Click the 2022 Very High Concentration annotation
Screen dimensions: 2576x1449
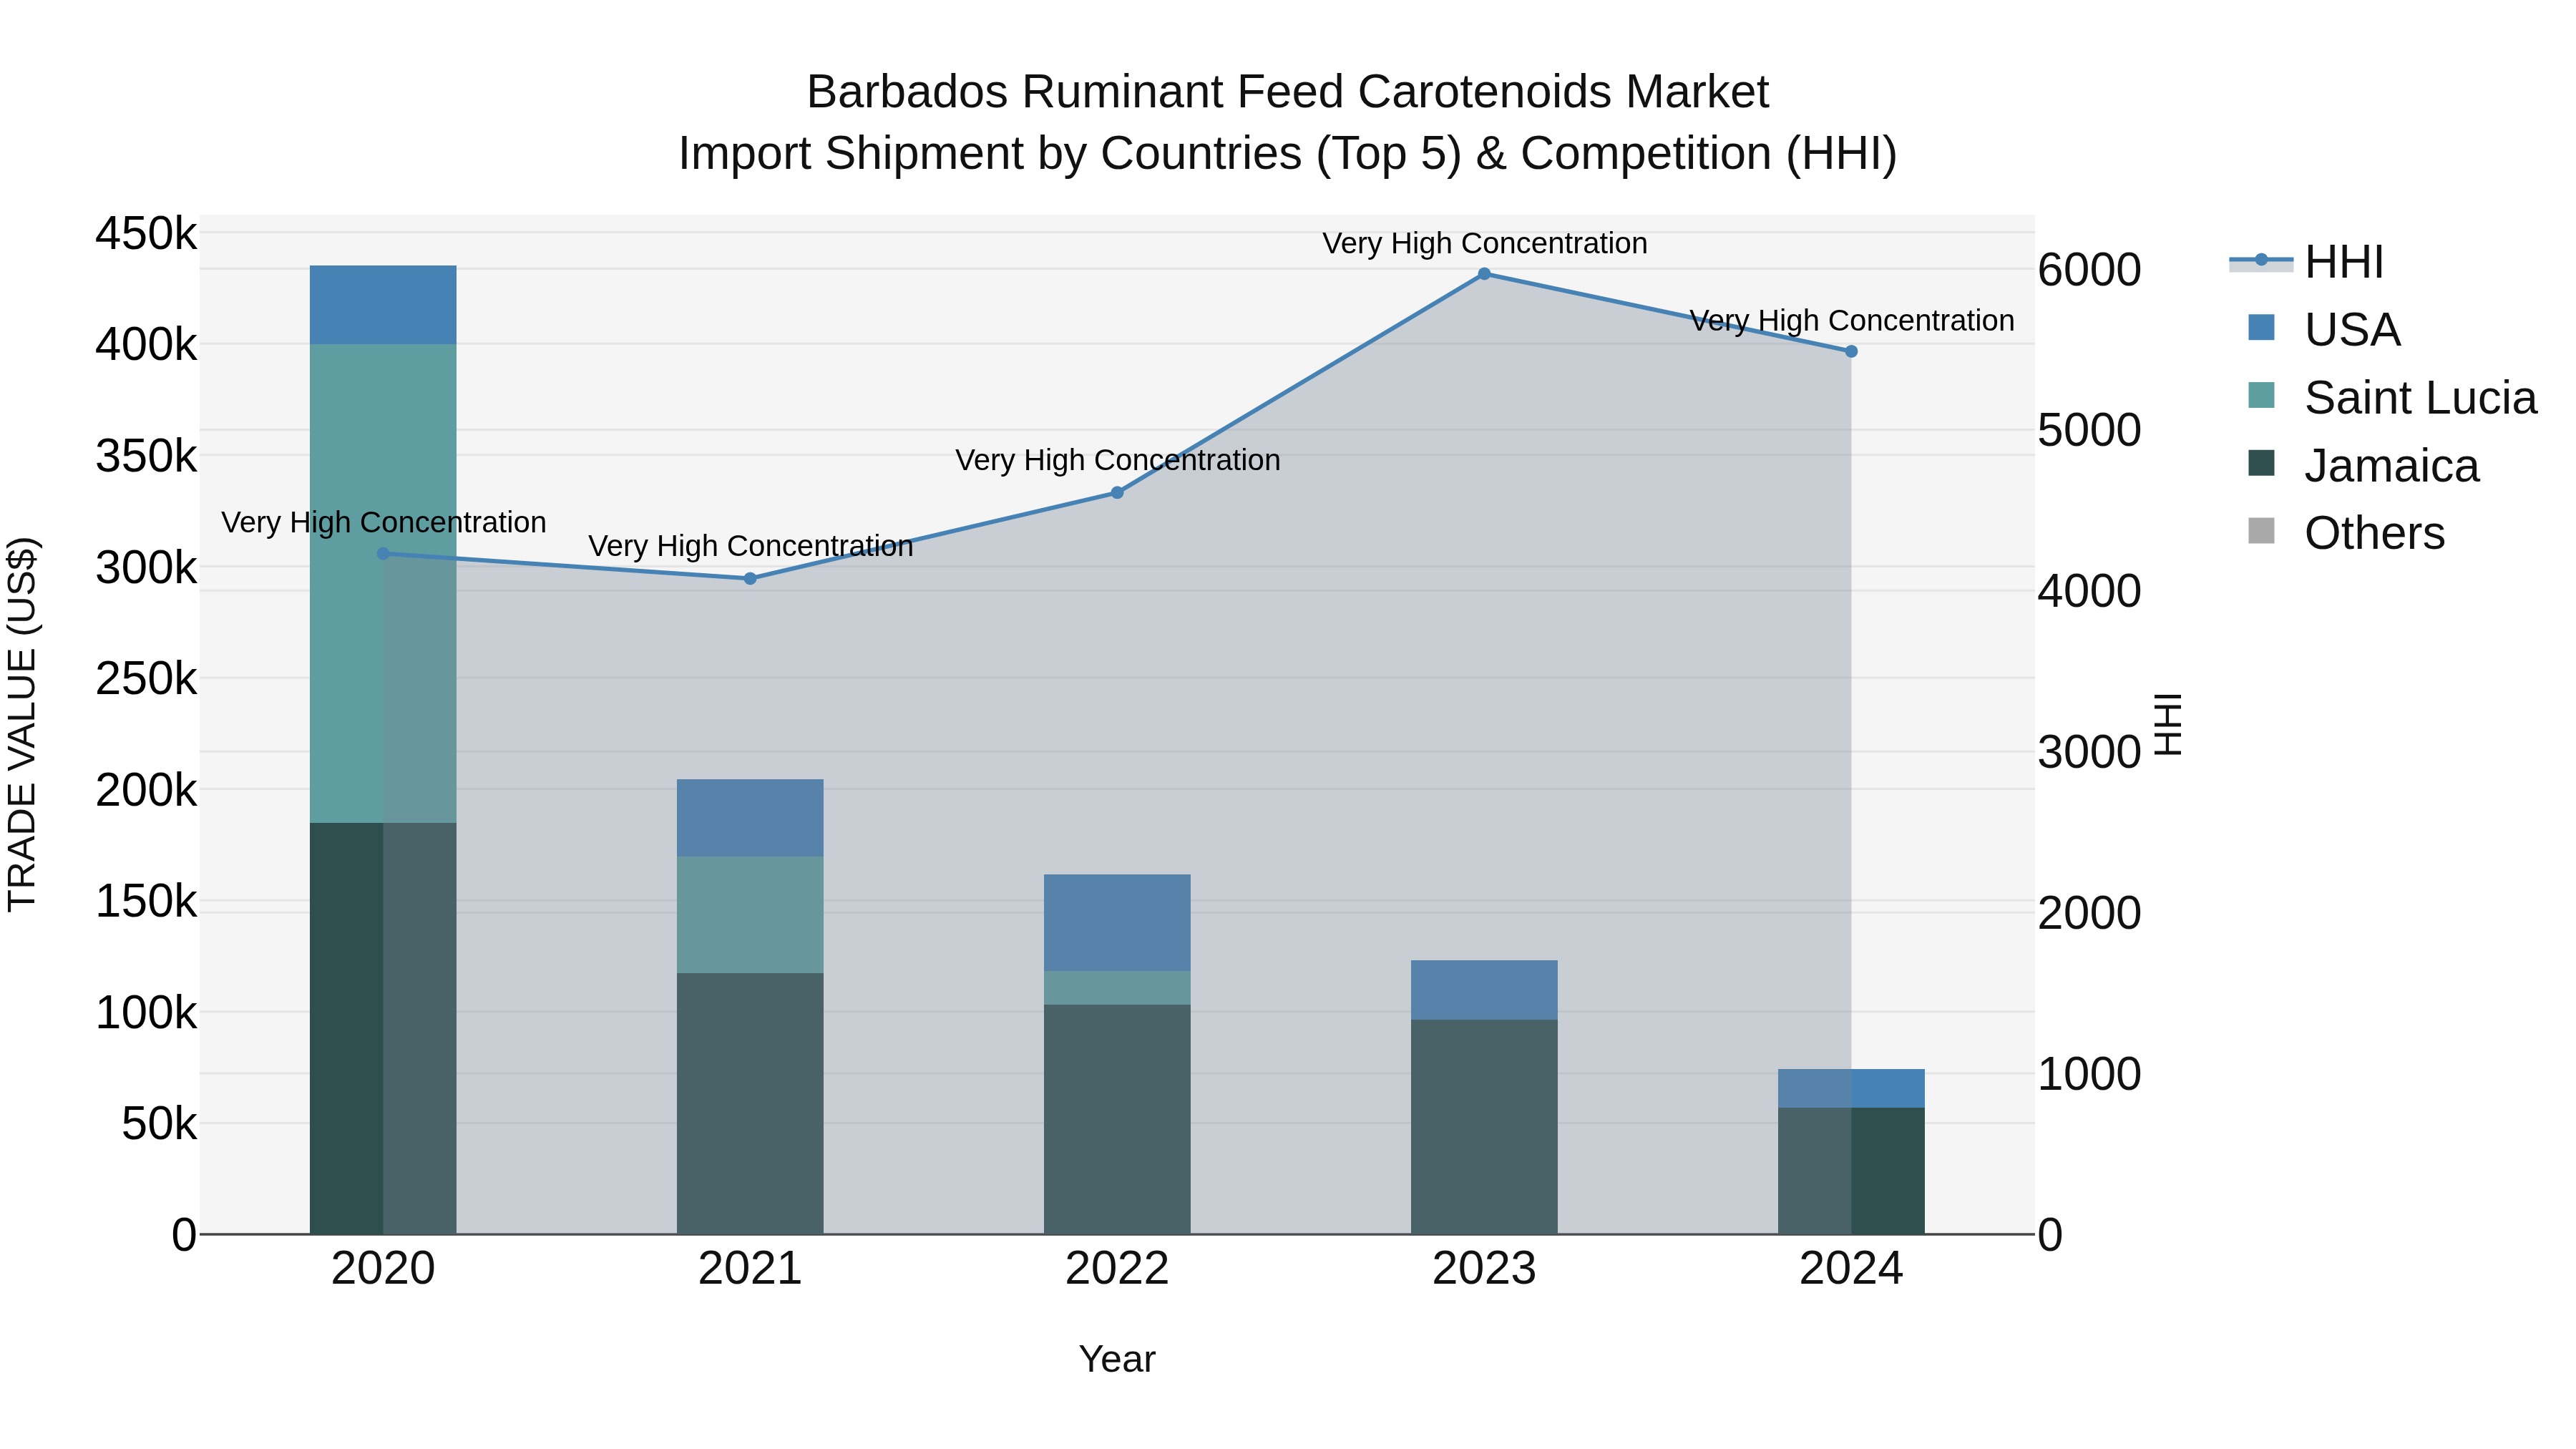coord(1118,460)
